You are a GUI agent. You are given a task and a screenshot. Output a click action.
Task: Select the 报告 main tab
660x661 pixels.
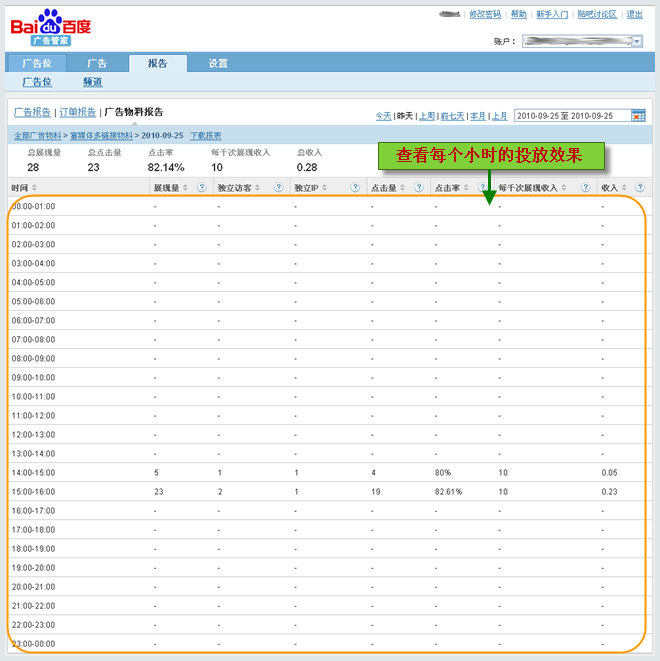[158, 63]
